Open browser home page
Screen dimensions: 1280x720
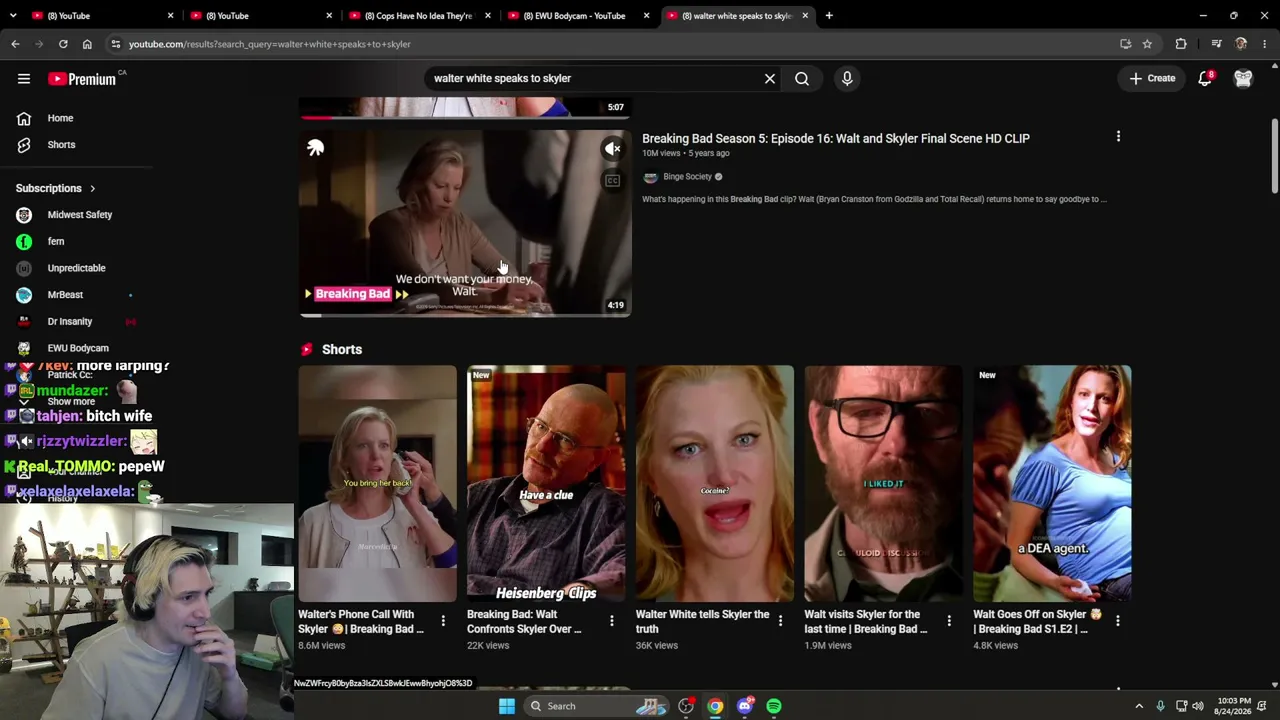pos(87,44)
